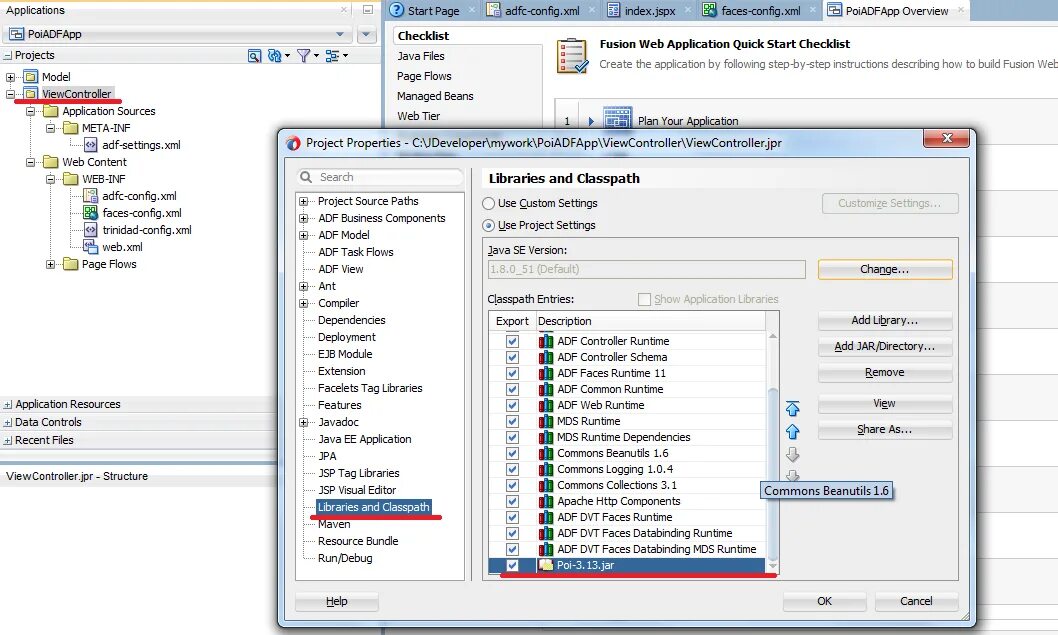The image size is (1058, 635).
Task: Click the search magnifier icon in properties dialog
Action: [x=306, y=177]
